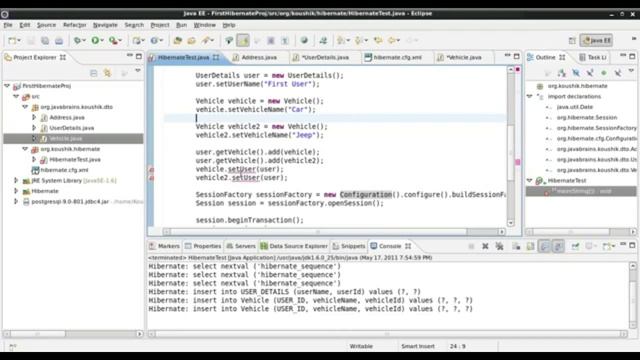Screen dimensions: 640x360
Task: Collapse import declarations in Outline
Action: [529, 96]
